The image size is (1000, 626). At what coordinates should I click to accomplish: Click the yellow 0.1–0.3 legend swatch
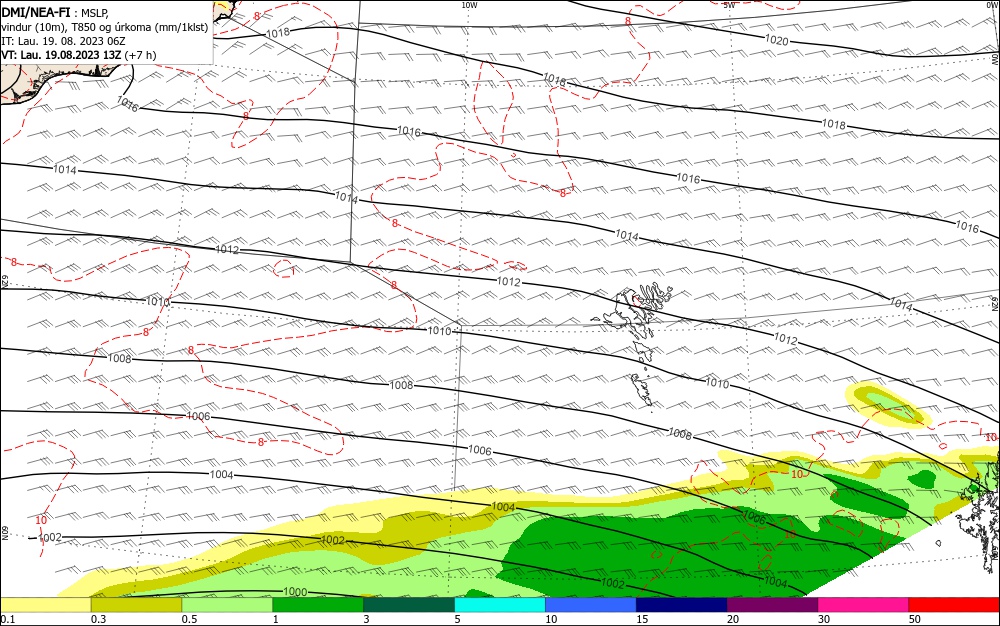[x=45, y=605]
